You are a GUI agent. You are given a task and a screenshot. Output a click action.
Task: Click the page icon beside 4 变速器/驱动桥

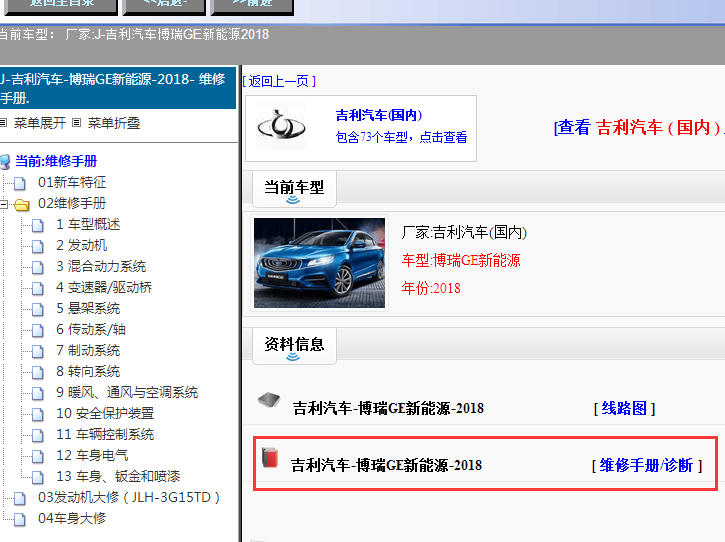pos(37,288)
